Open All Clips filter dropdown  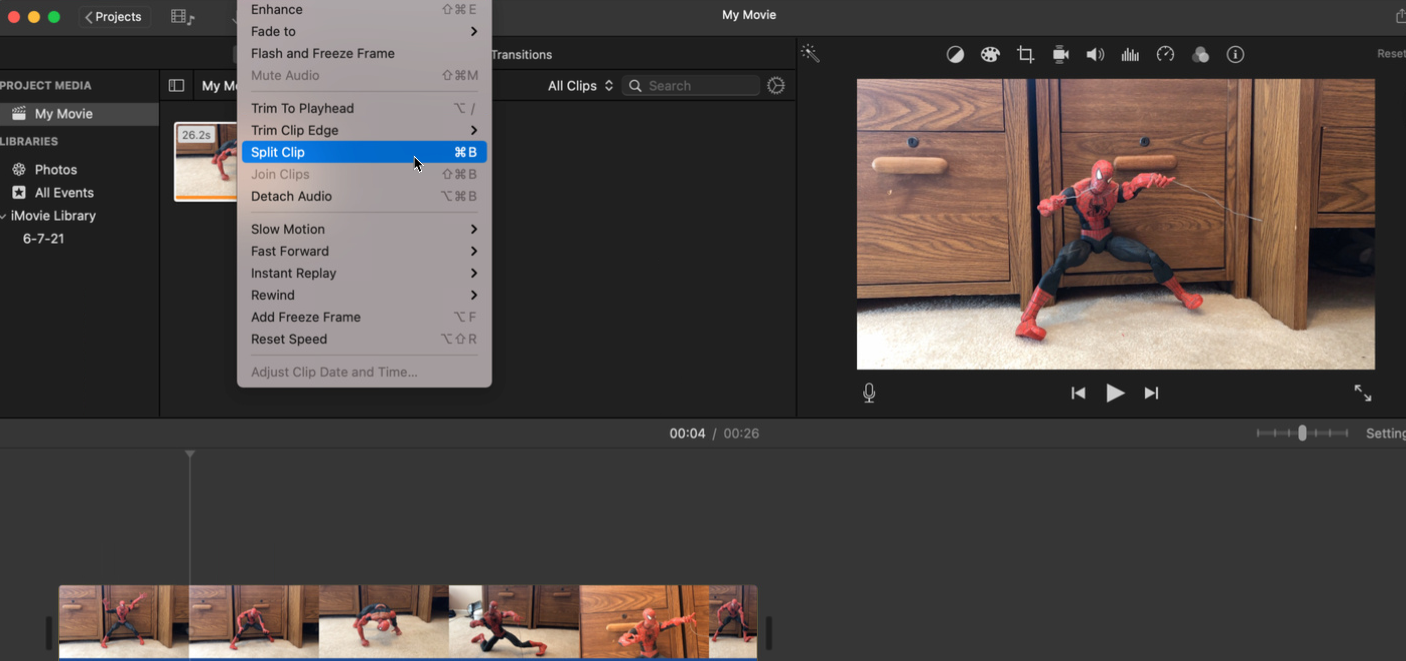point(580,86)
